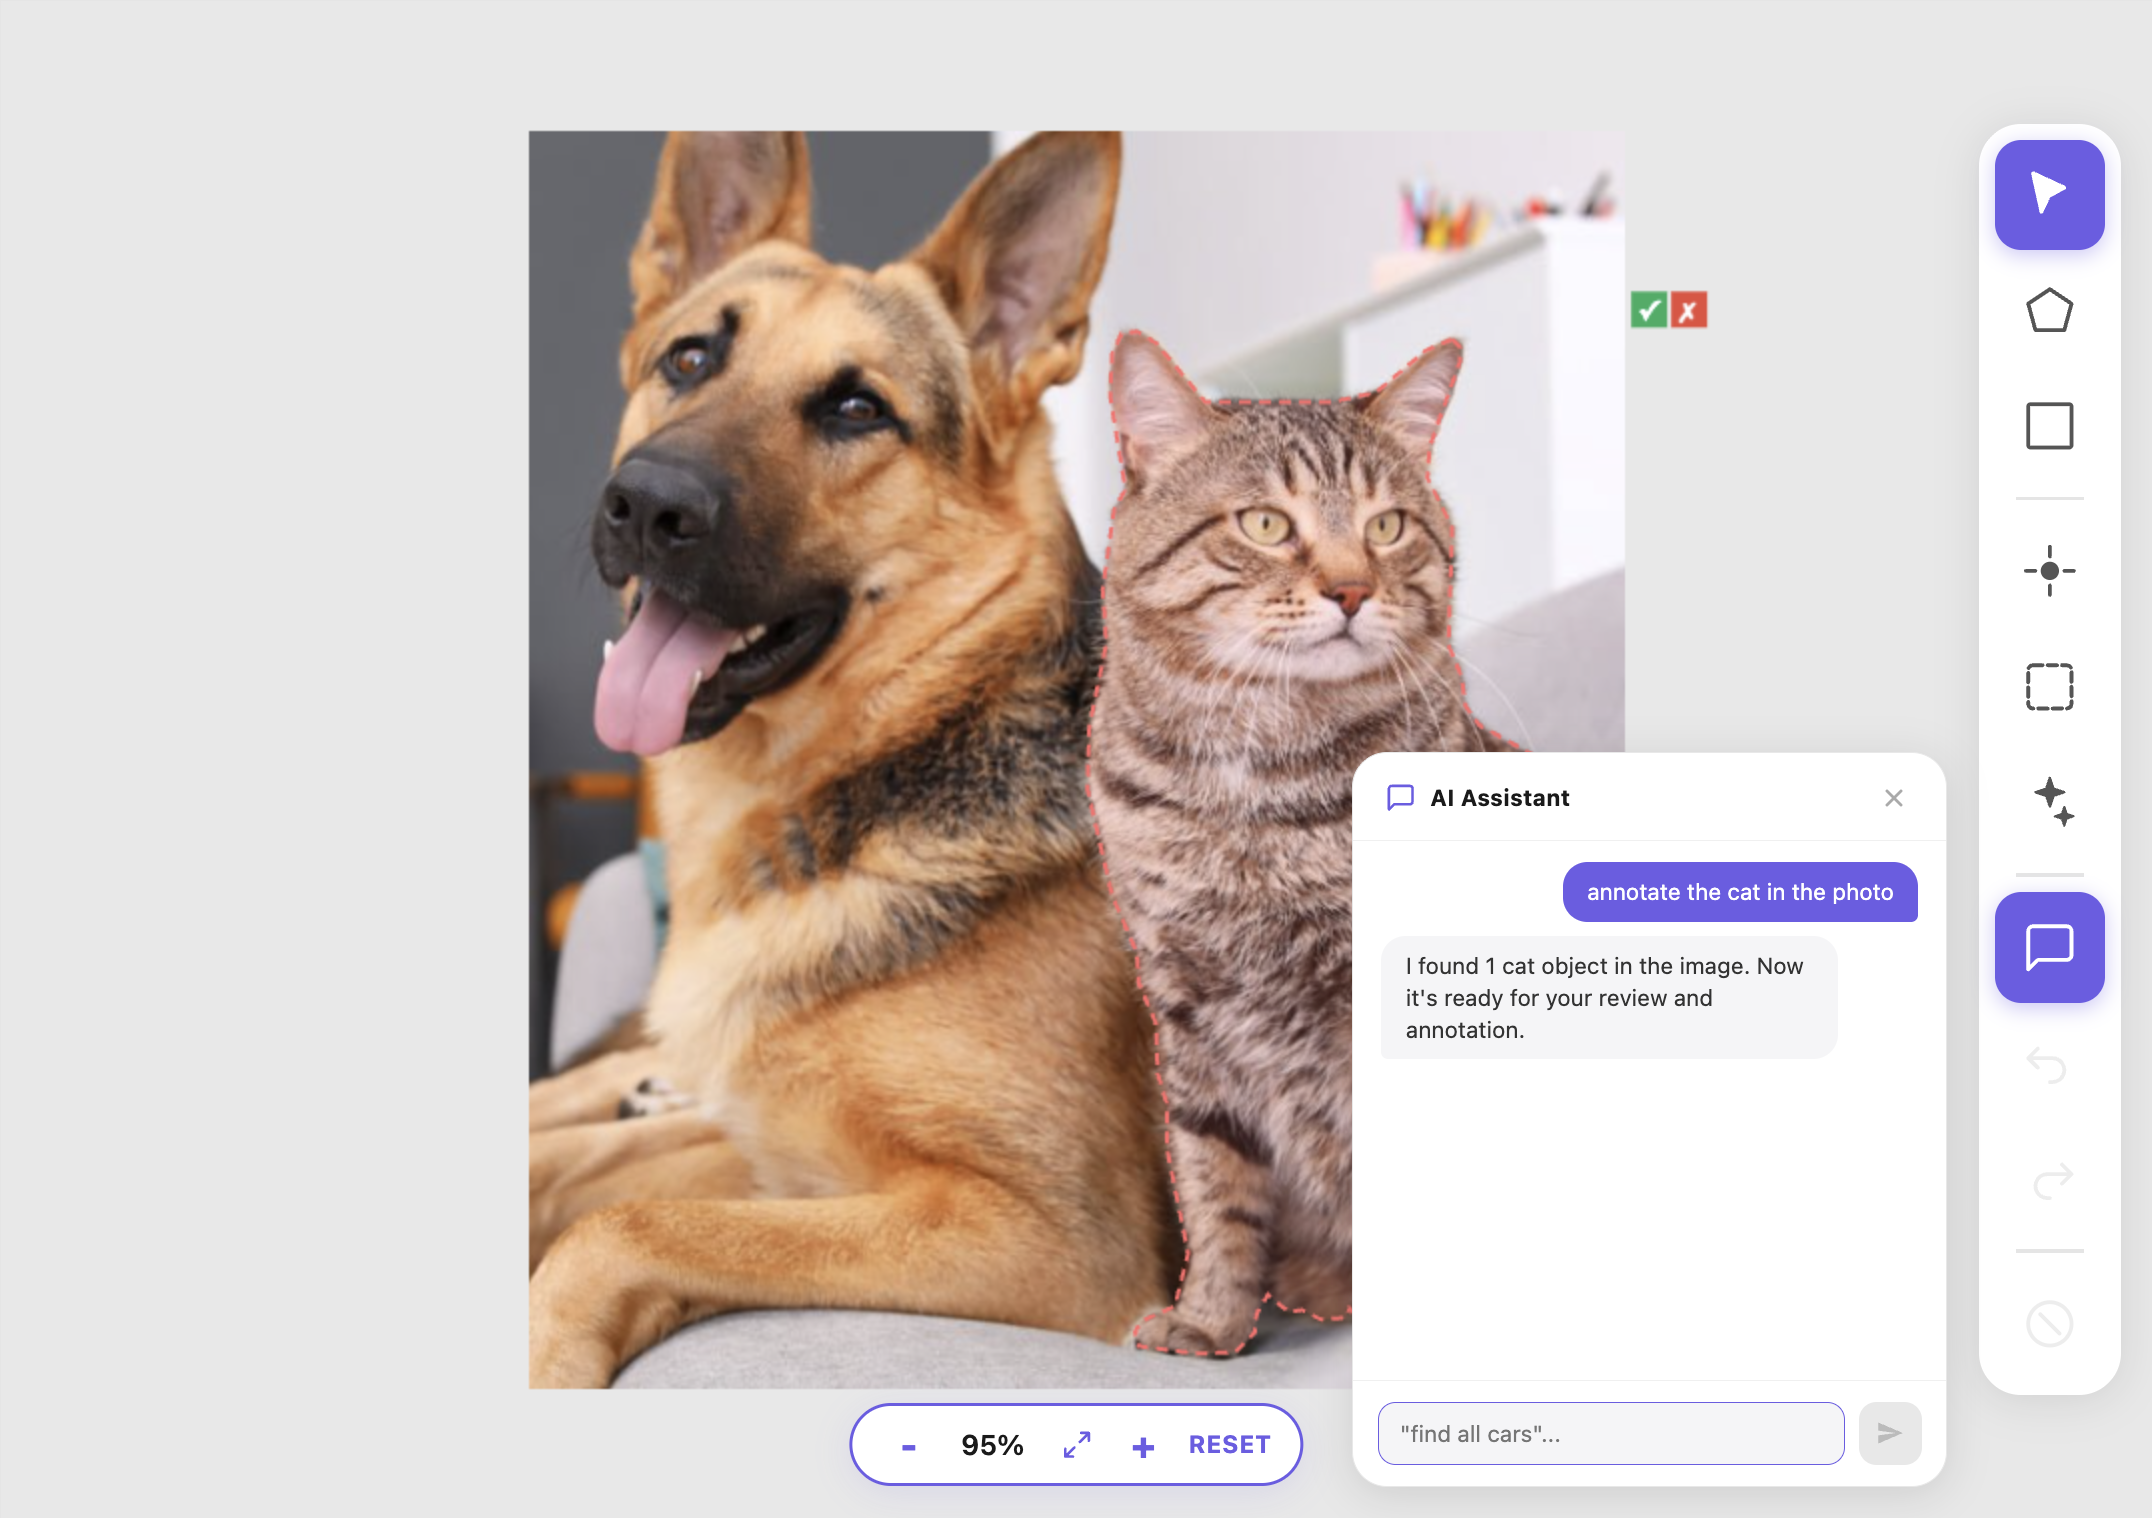
Task: Reject annotation with red X
Action: 1689,310
